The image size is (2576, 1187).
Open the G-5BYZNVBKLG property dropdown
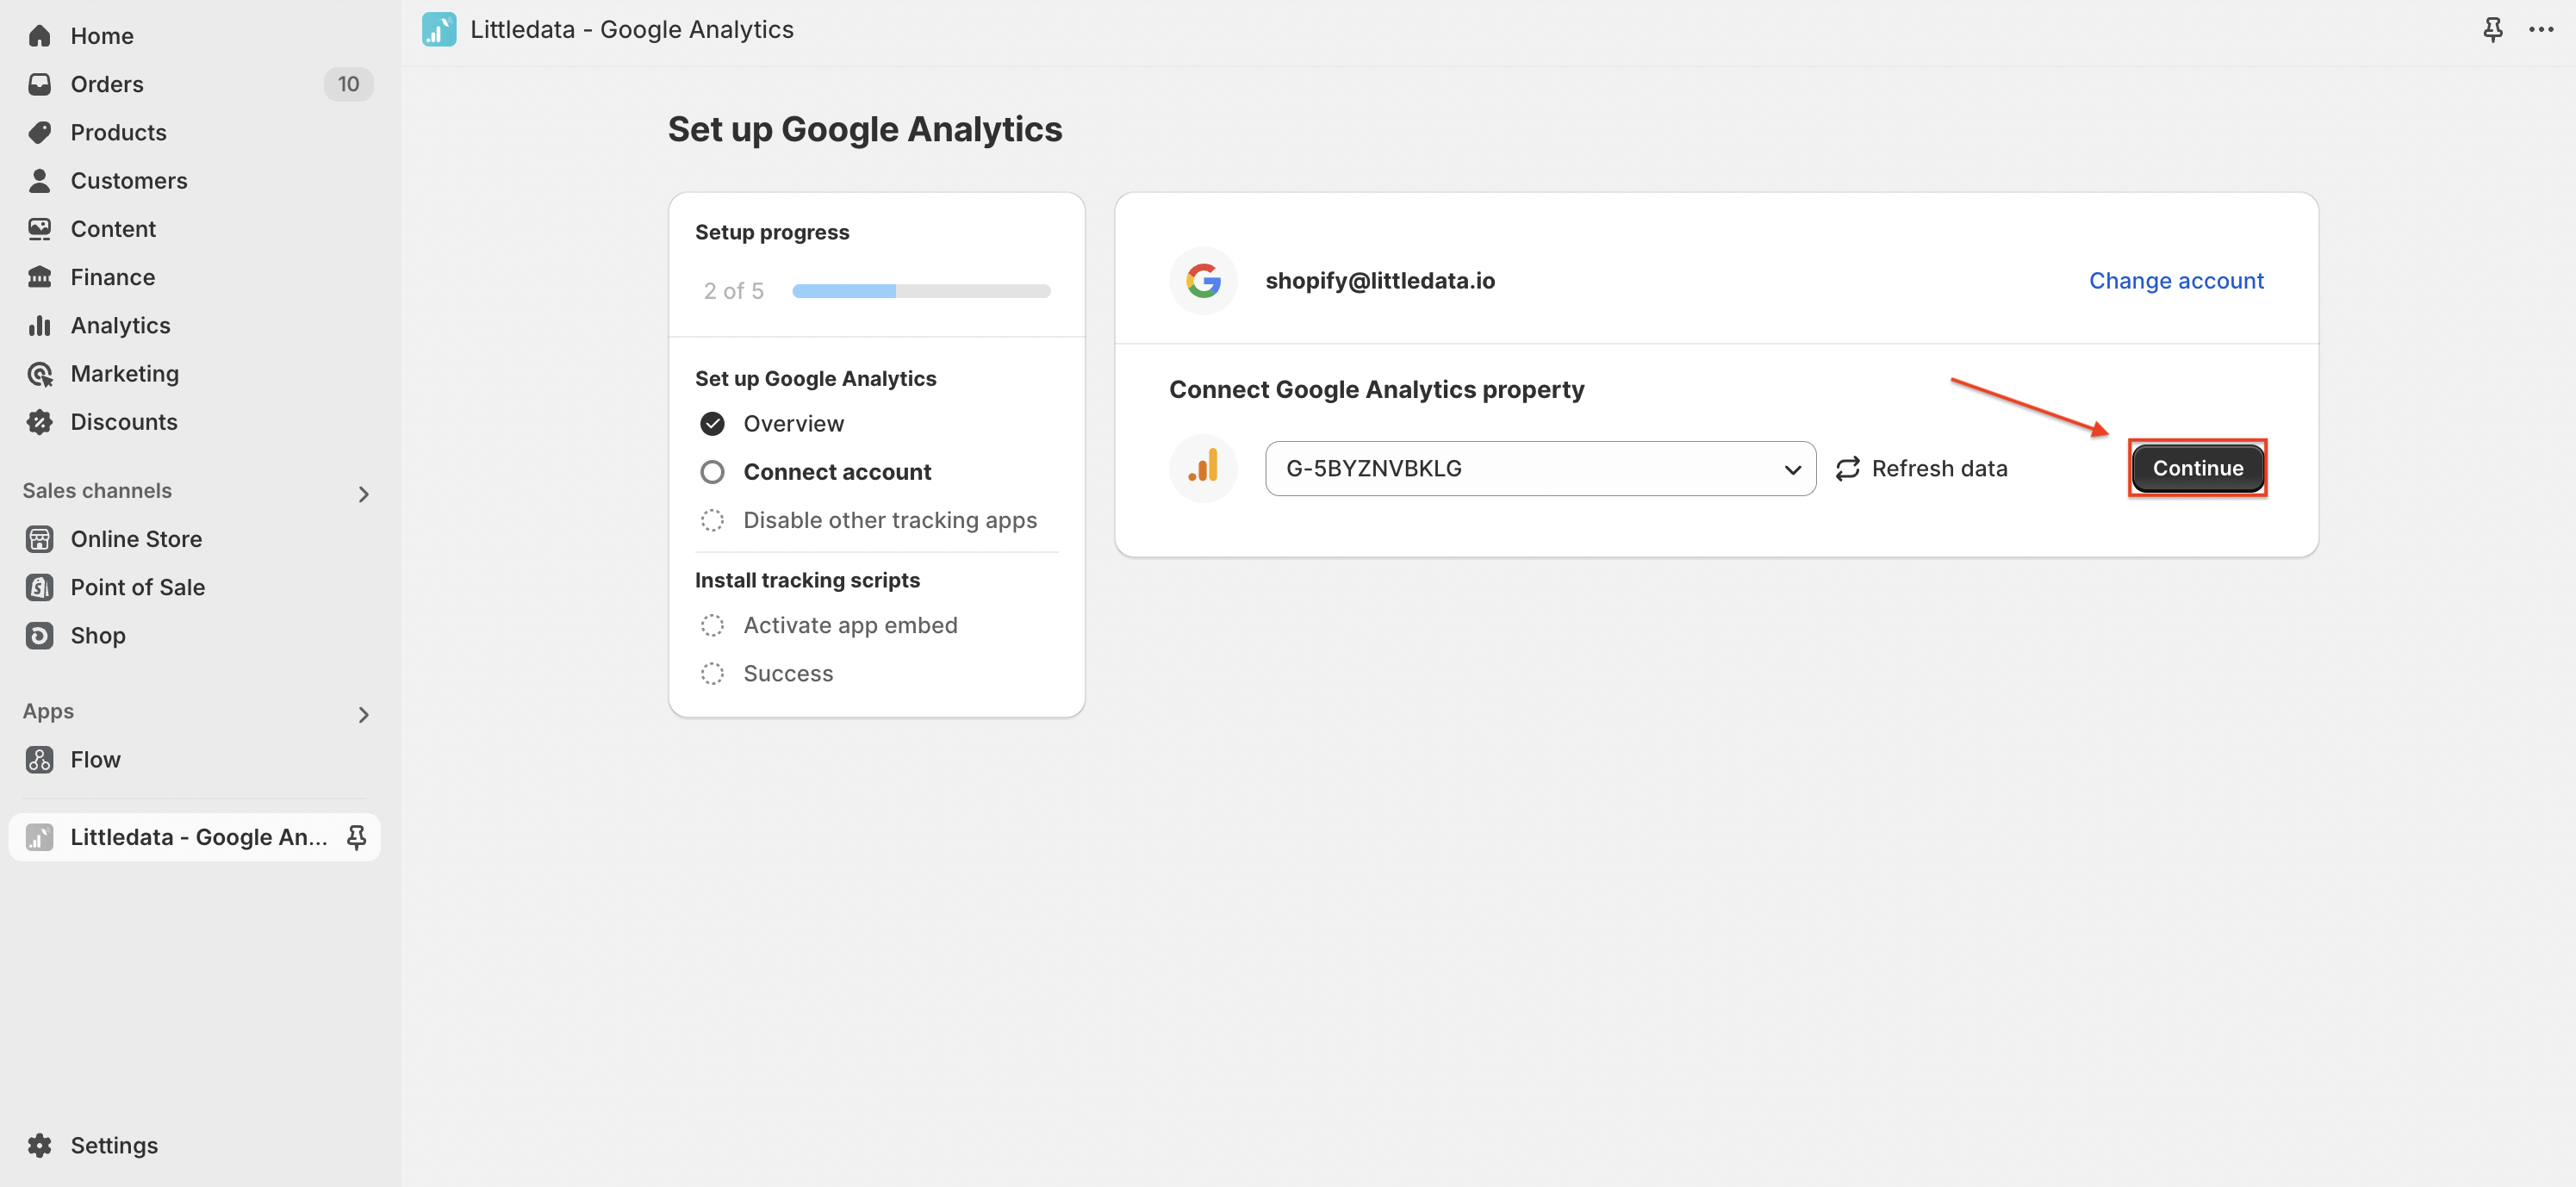click(x=1540, y=469)
